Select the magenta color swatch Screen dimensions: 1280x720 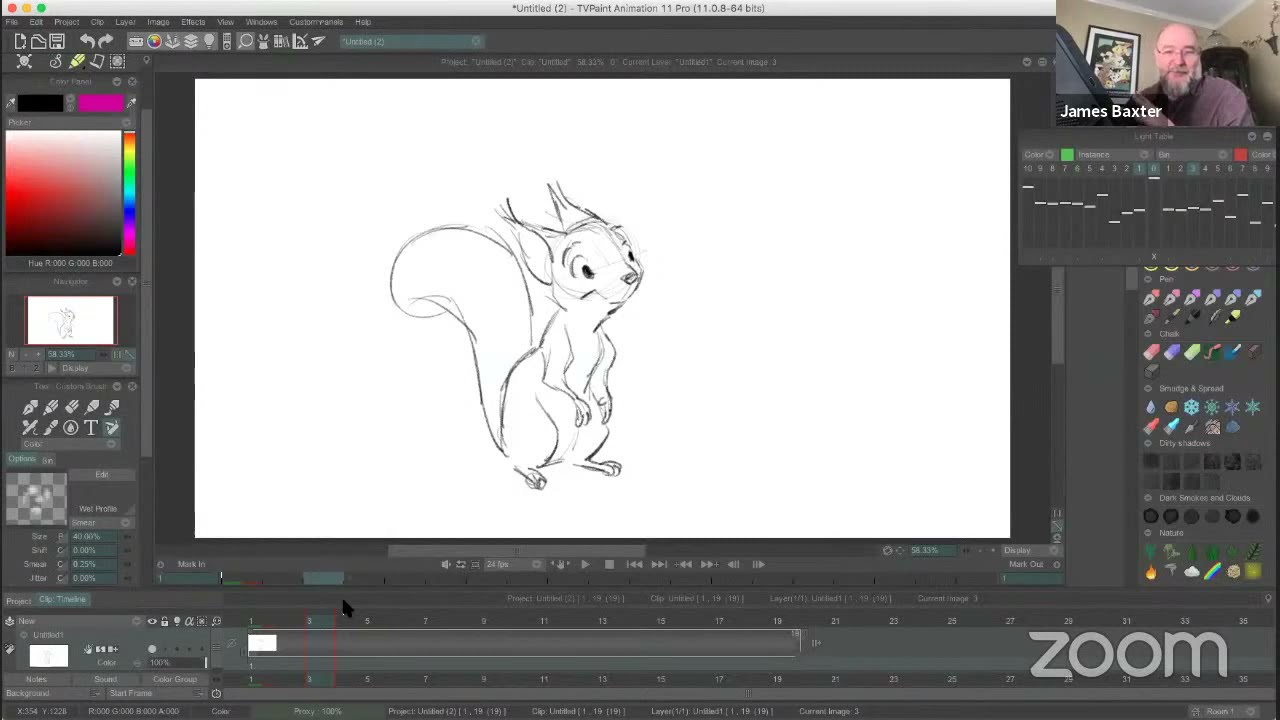[100, 103]
